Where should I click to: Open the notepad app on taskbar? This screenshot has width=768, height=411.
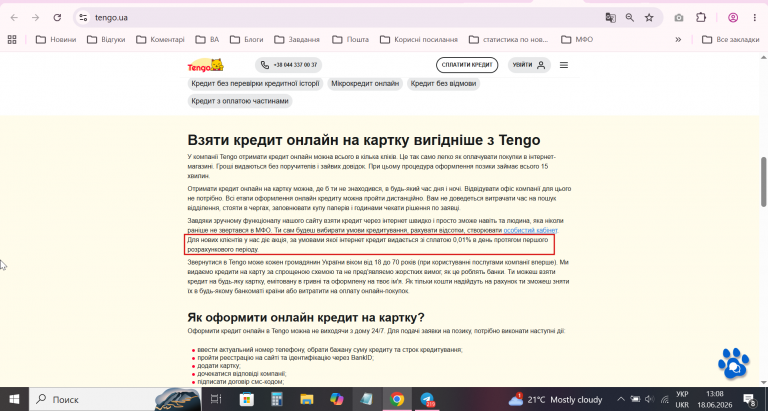click(x=366, y=399)
